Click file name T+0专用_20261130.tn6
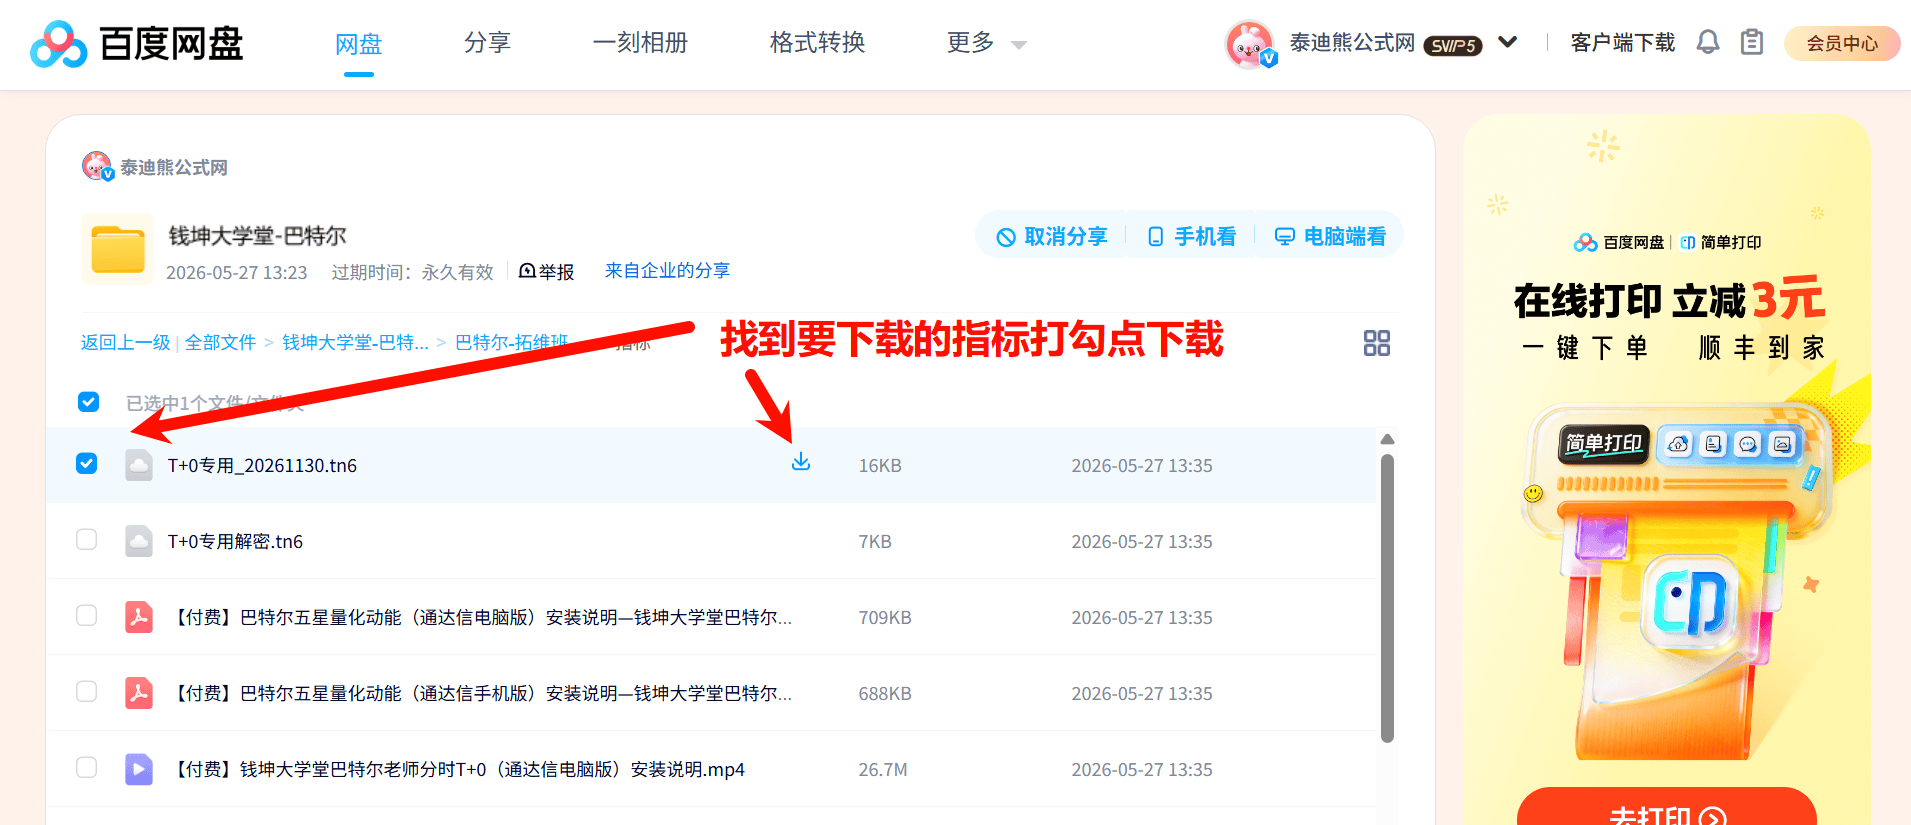This screenshot has width=1911, height=825. click(x=262, y=465)
